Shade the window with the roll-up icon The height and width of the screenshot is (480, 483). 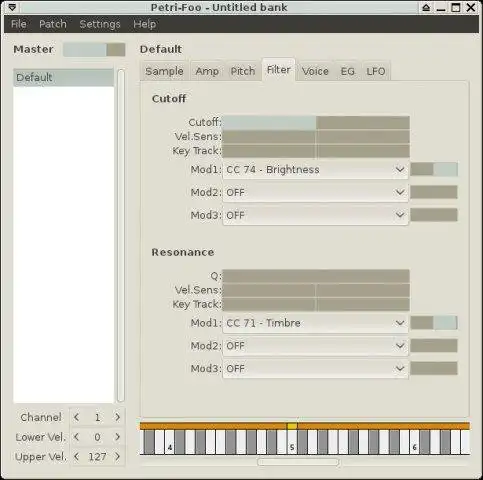pyautogui.click(x=426, y=7)
